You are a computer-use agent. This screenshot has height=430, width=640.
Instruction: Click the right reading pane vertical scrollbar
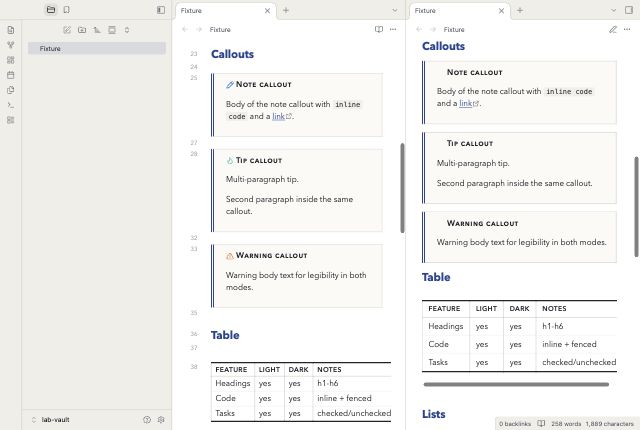636,206
